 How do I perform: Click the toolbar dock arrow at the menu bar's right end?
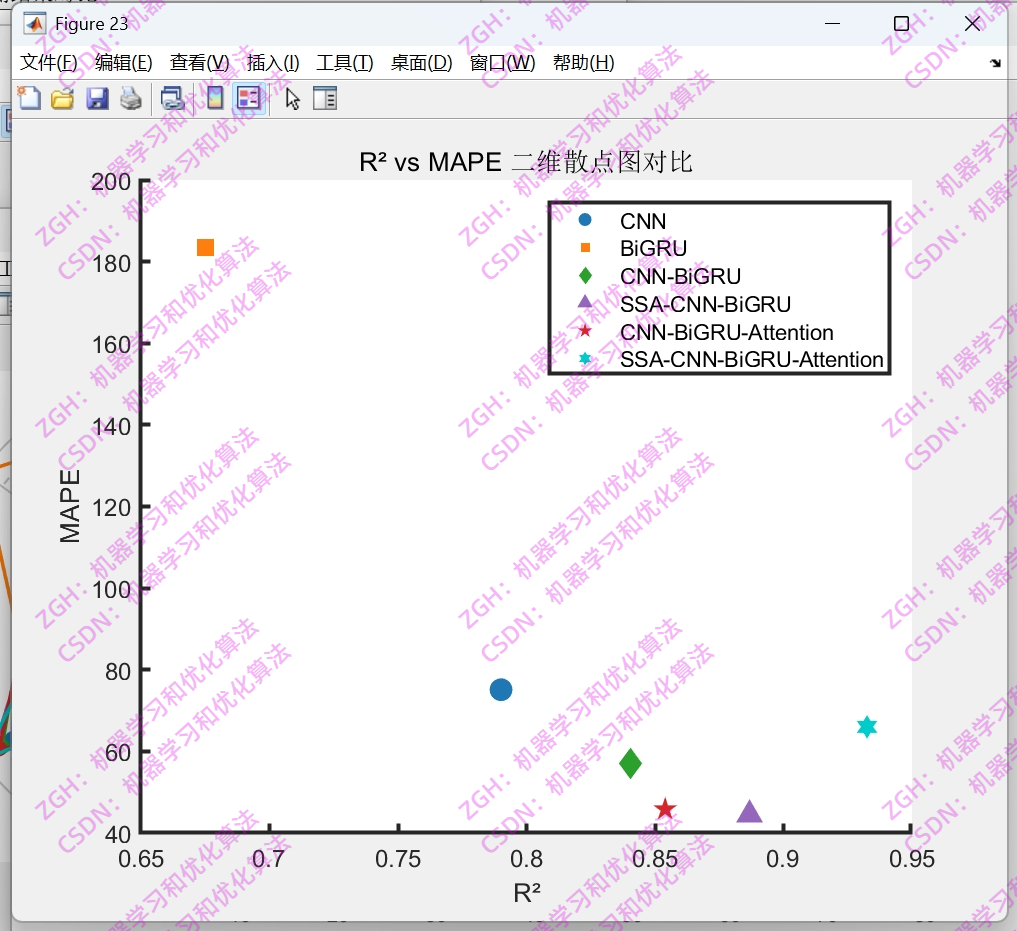[x=995, y=63]
